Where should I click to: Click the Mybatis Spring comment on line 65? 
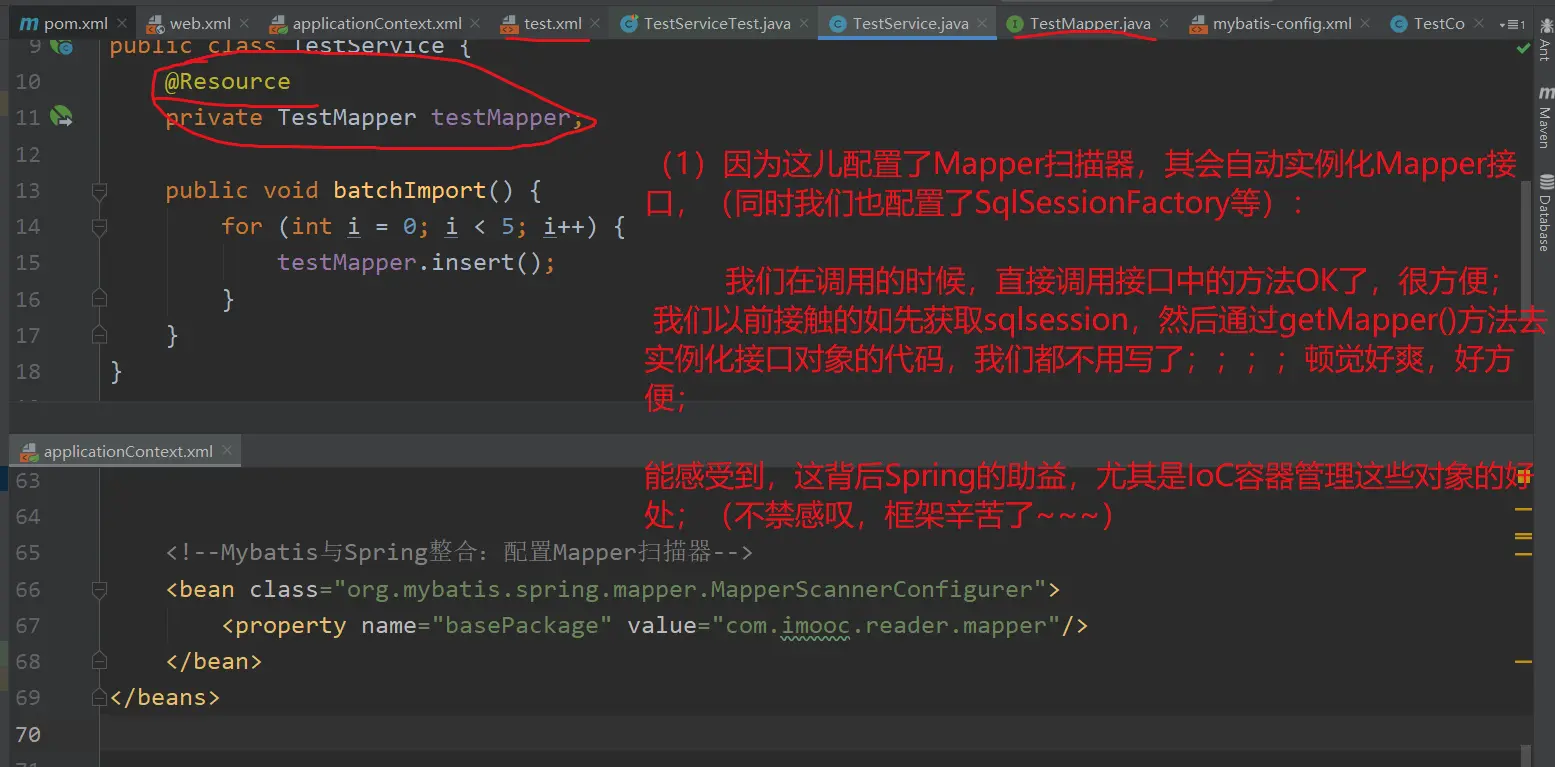click(x=459, y=552)
